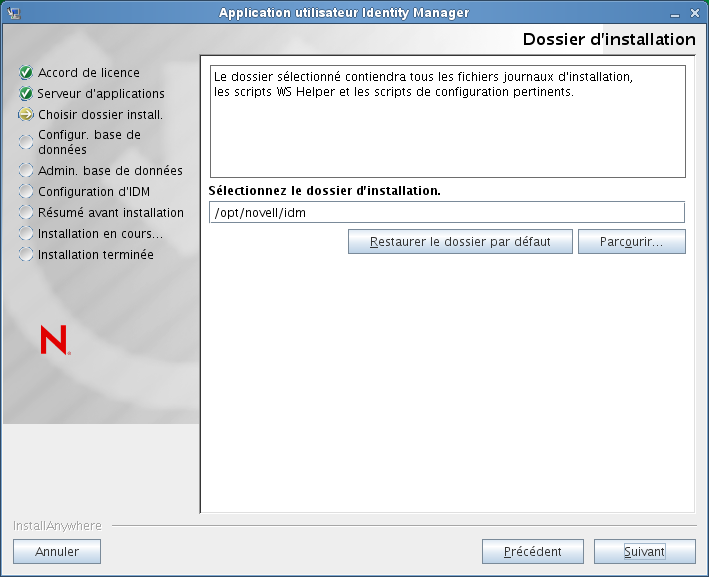Go back with the Précédent button
Viewport: 709px width, 577px height.
(x=533, y=552)
